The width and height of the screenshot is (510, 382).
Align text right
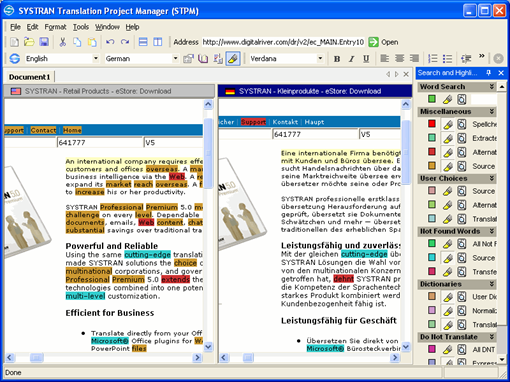(x=414, y=59)
